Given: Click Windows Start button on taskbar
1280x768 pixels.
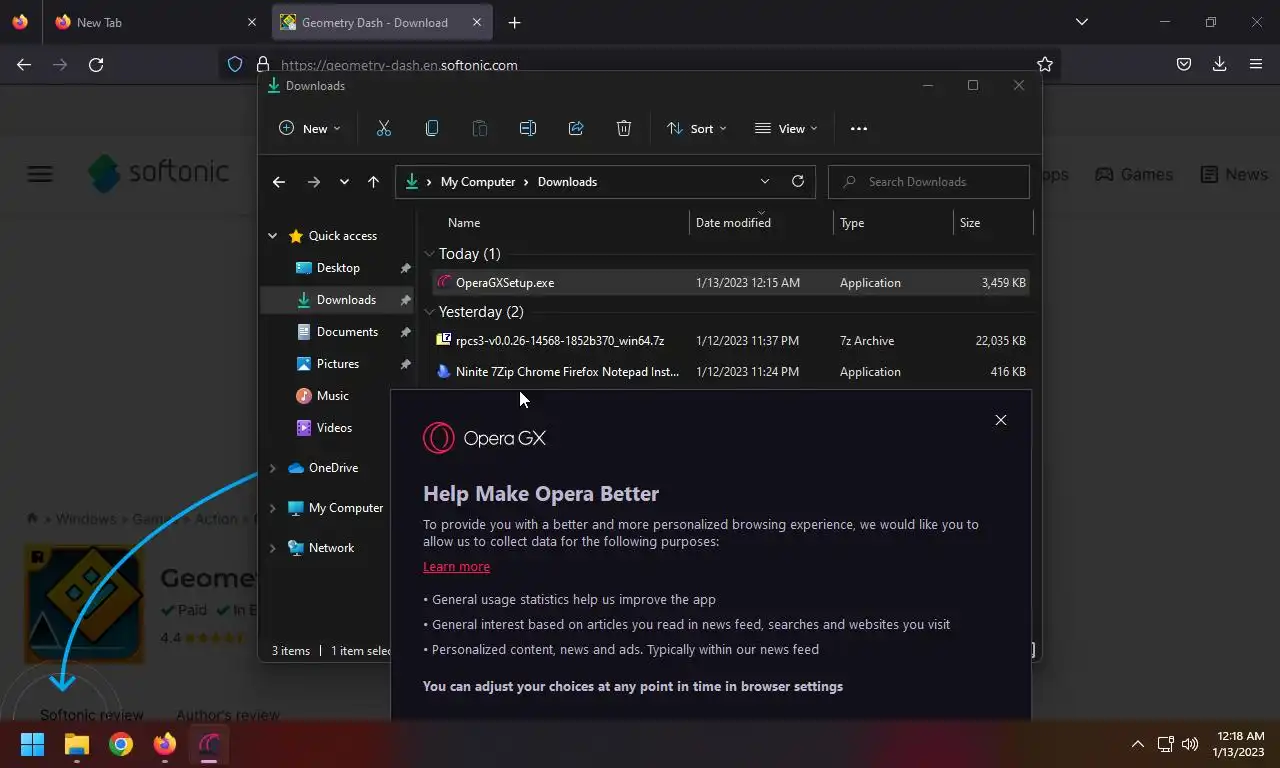Looking at the screenshot, I should point(33,744).
